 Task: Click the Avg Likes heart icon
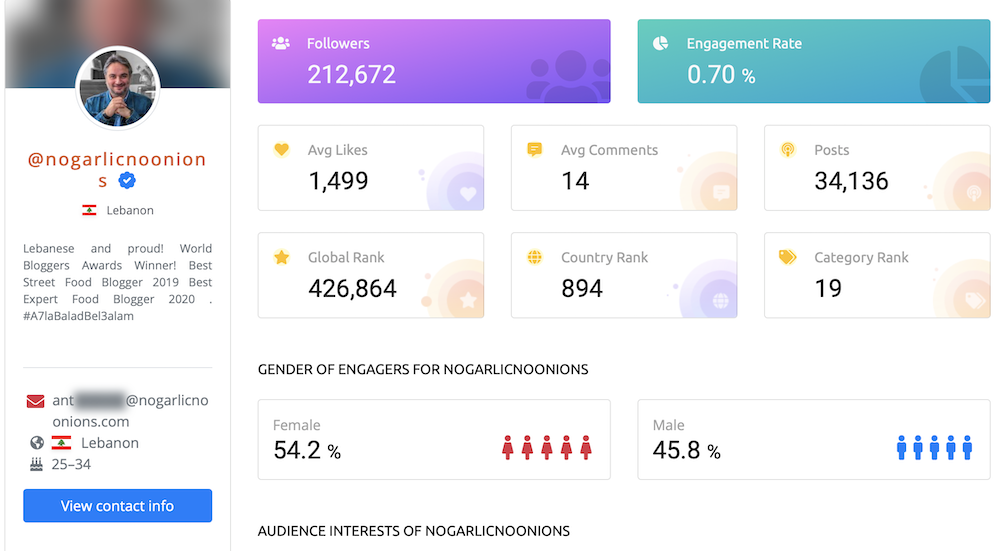point(281,150)
